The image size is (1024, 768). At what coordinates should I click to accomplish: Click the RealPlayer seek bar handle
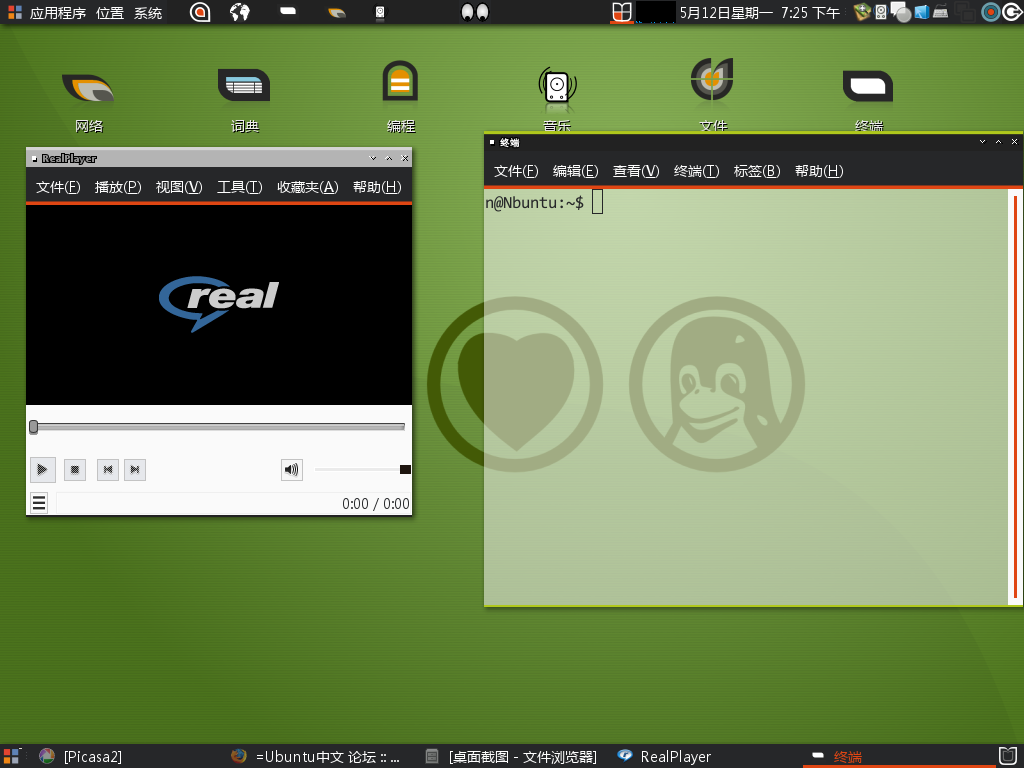[x=33, y=426]
